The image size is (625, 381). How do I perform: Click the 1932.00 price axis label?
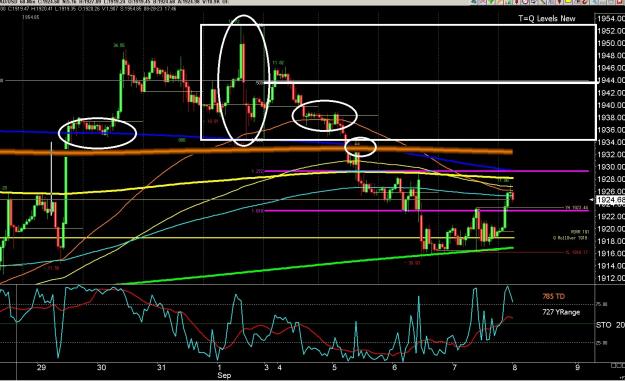[611, 154]
